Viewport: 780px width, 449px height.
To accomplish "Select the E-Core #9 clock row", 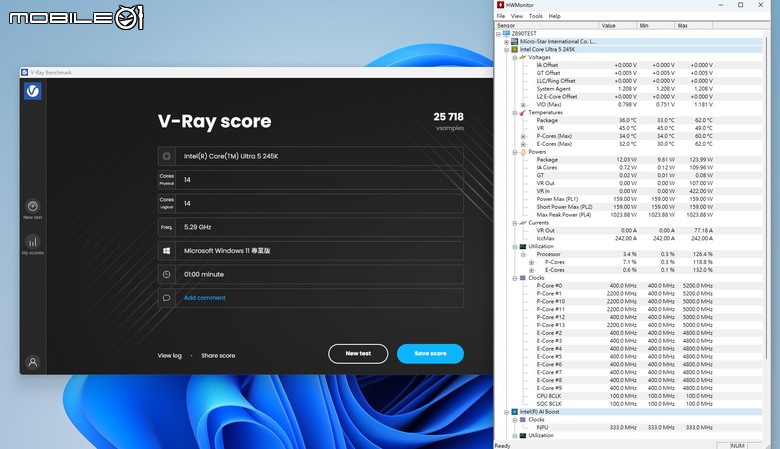I will (x=624, y=388).
